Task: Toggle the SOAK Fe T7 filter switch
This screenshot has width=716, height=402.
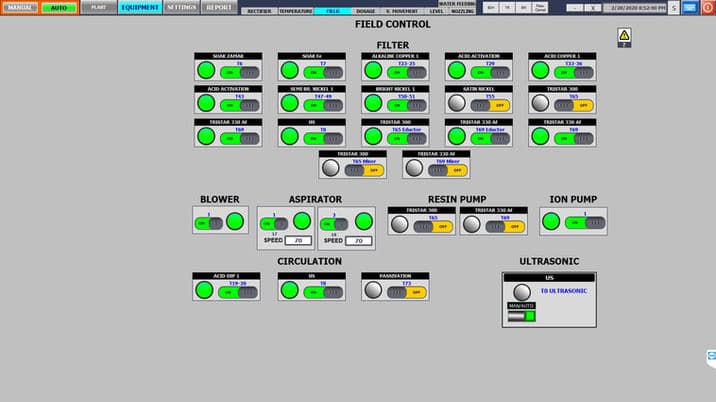Action: click(x=323, y=73)
